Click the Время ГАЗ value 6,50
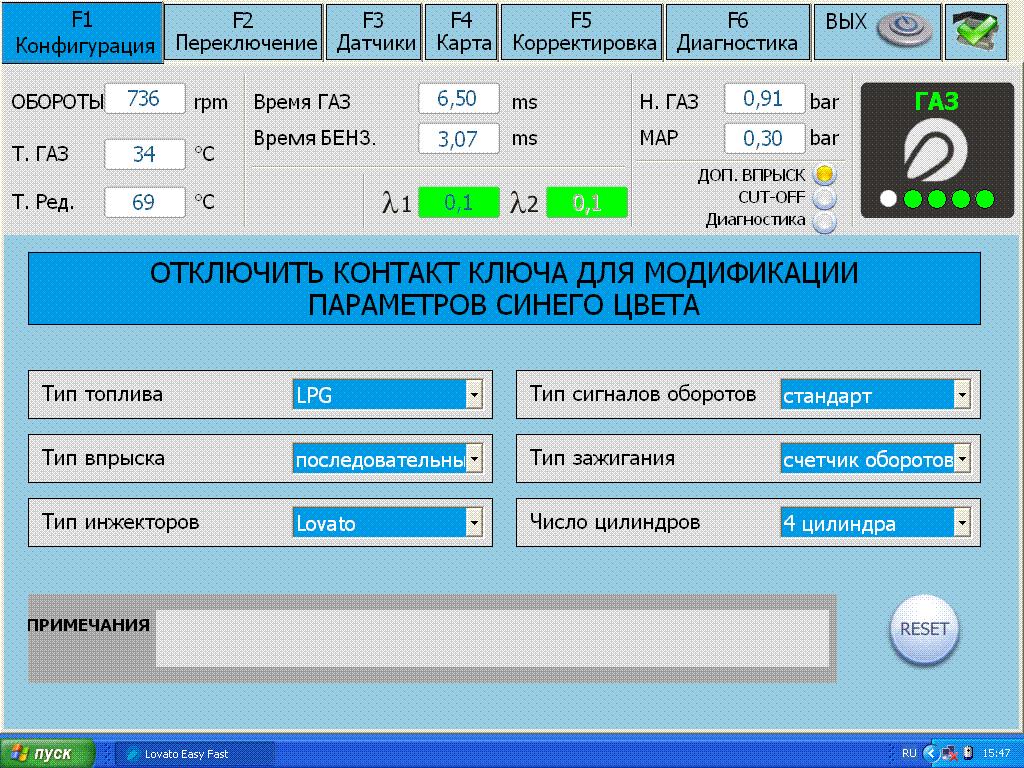The image size is (1024, 768). 458,99
